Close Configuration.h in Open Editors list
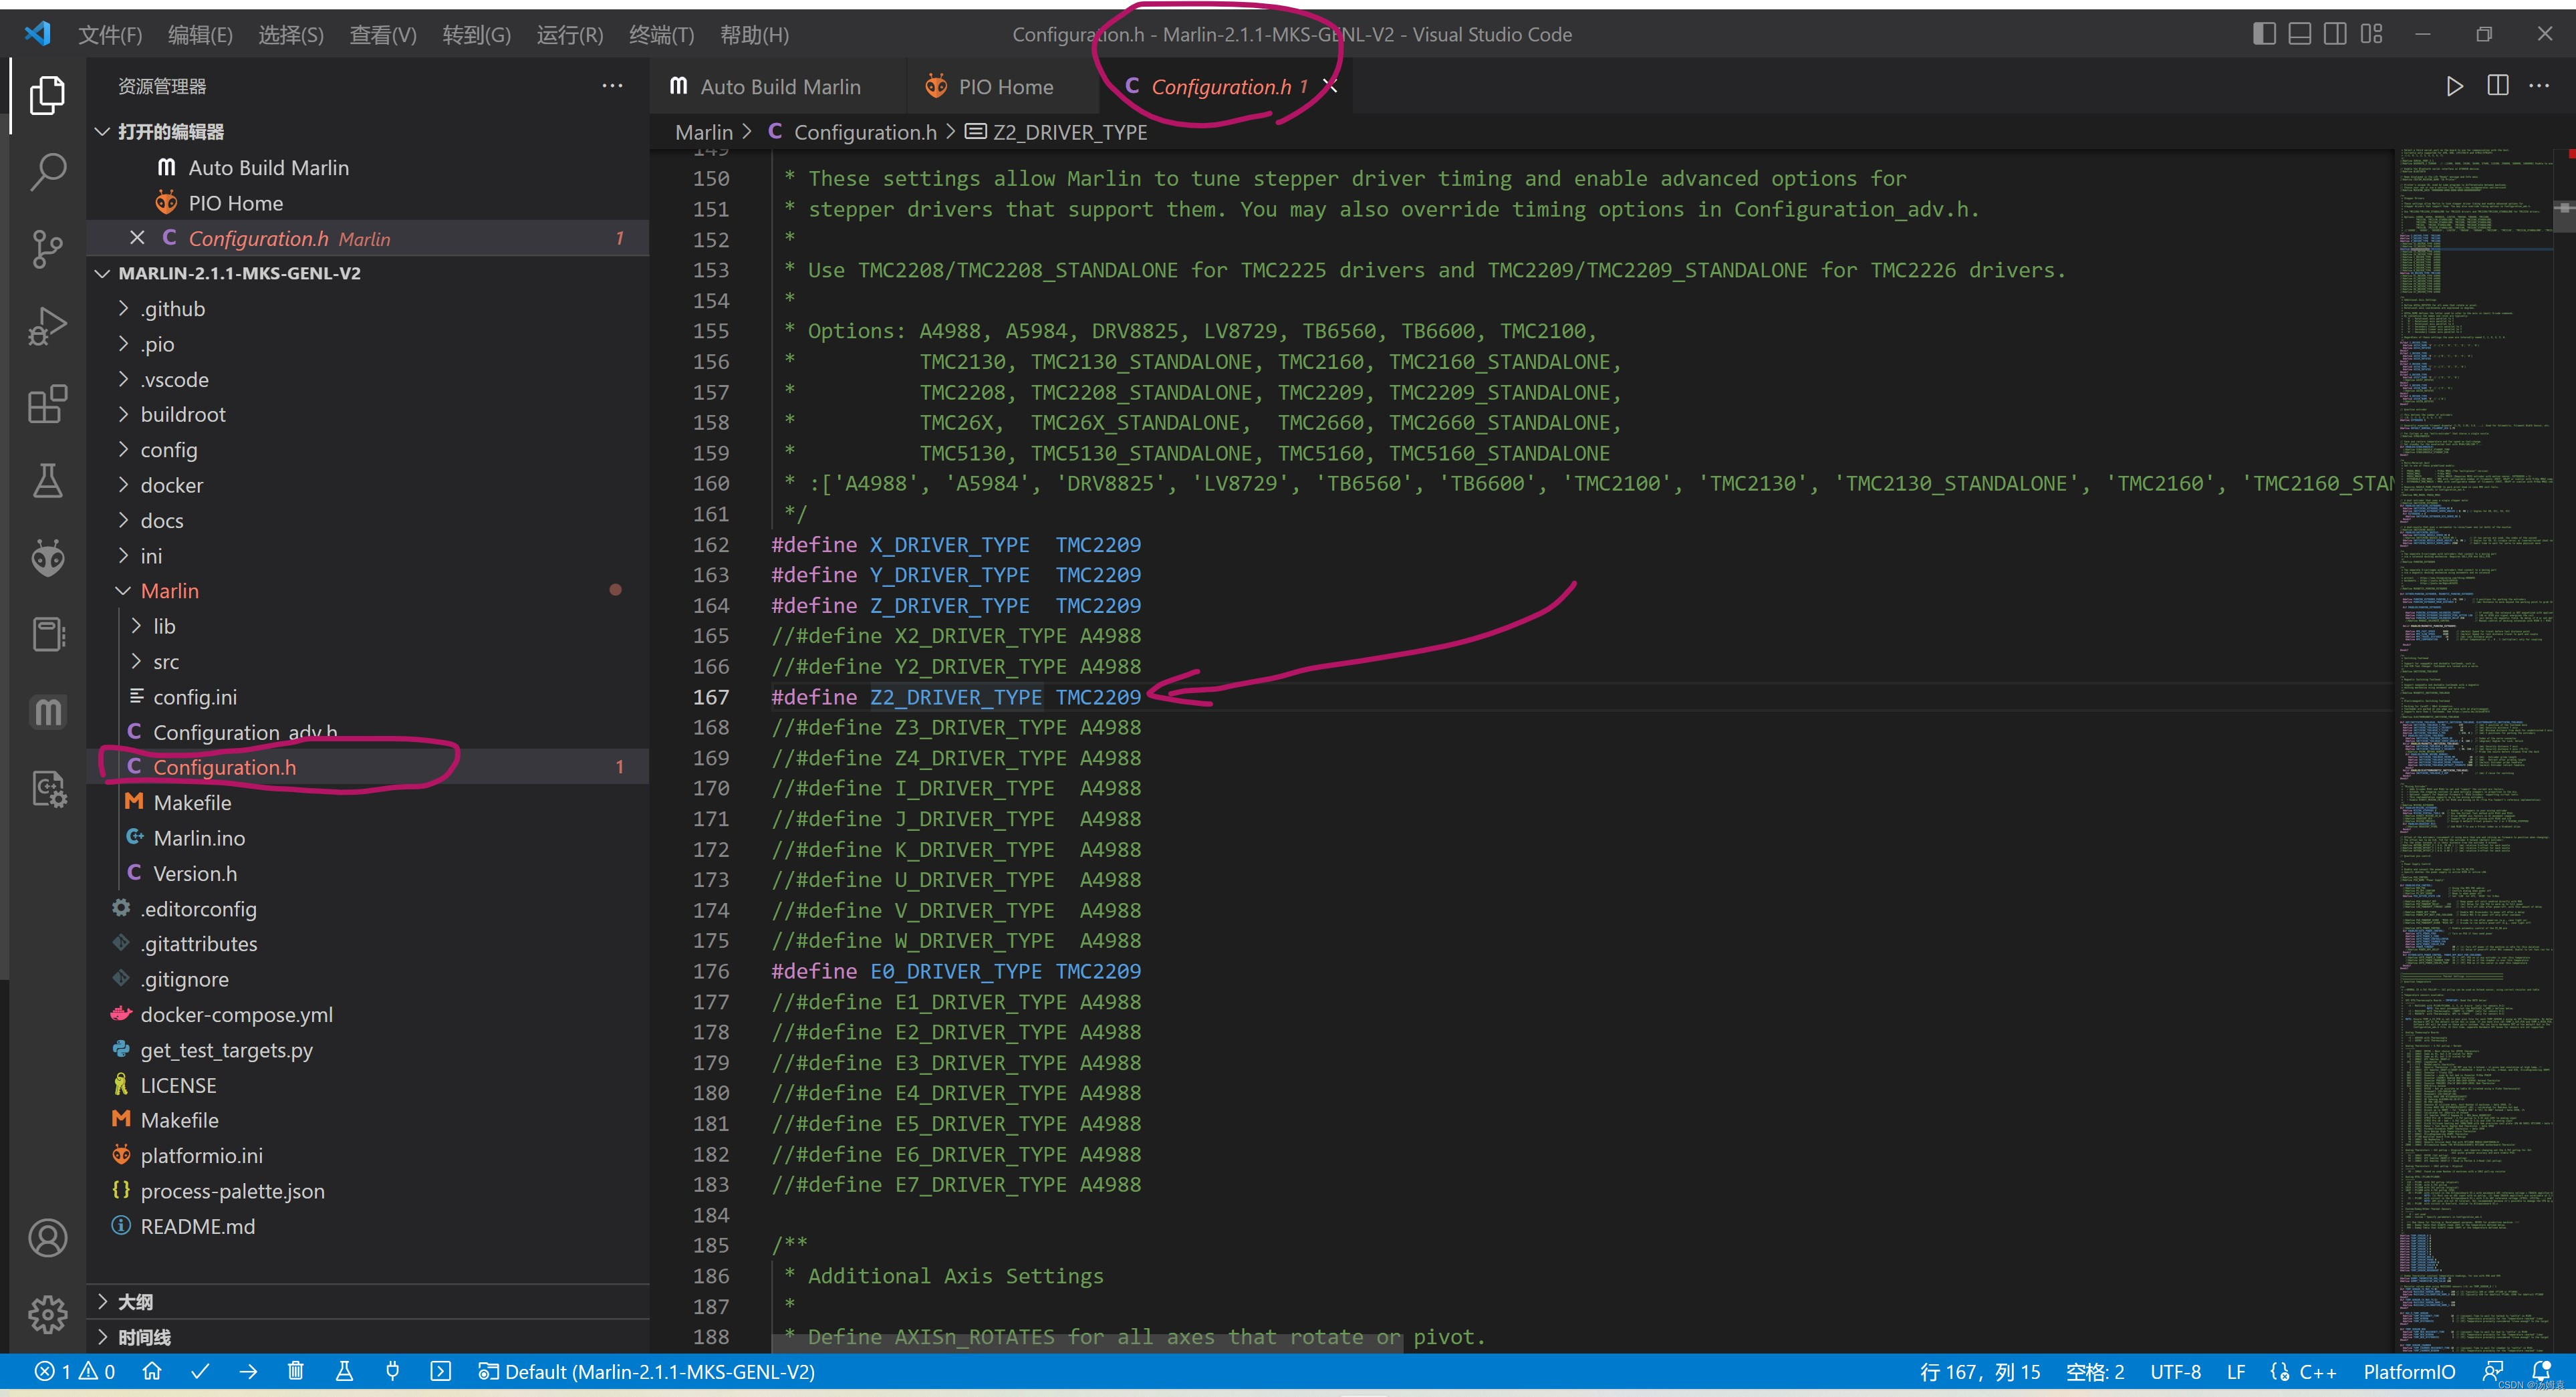The height and width of the screenshot is (1397, 2576). tap(137, 238)
